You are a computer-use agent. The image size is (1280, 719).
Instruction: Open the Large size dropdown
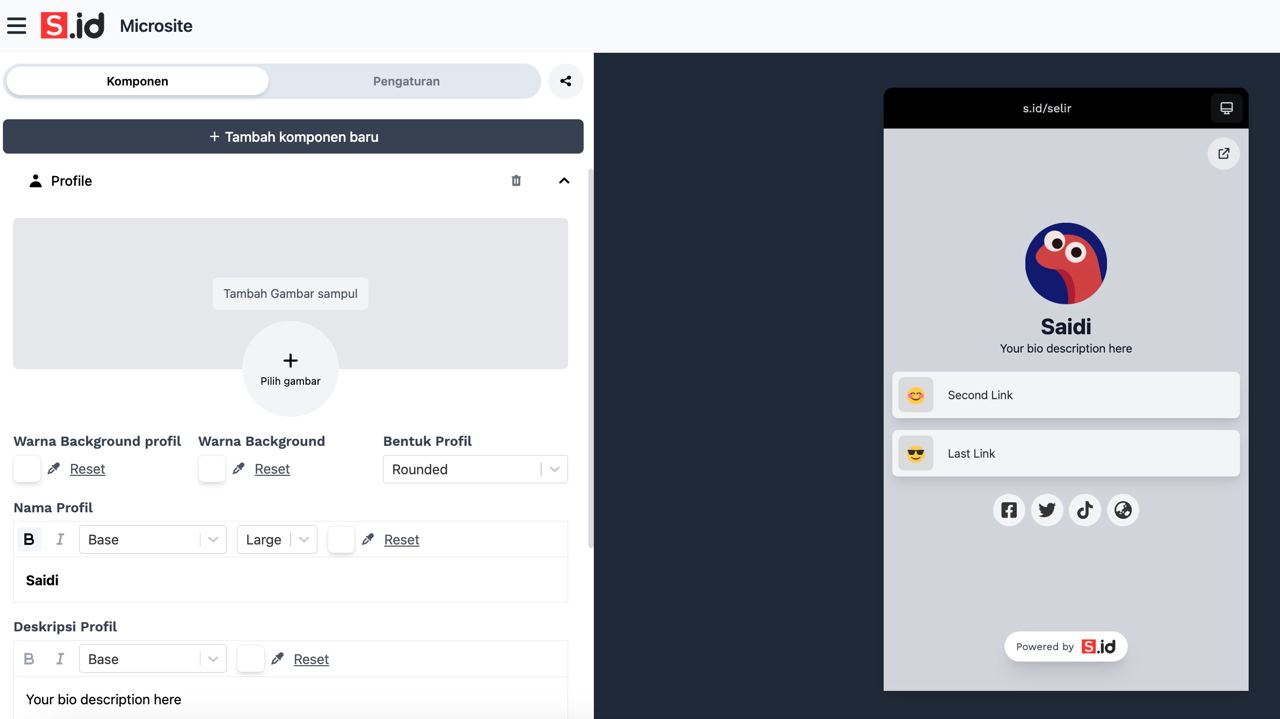click(276, 540)
